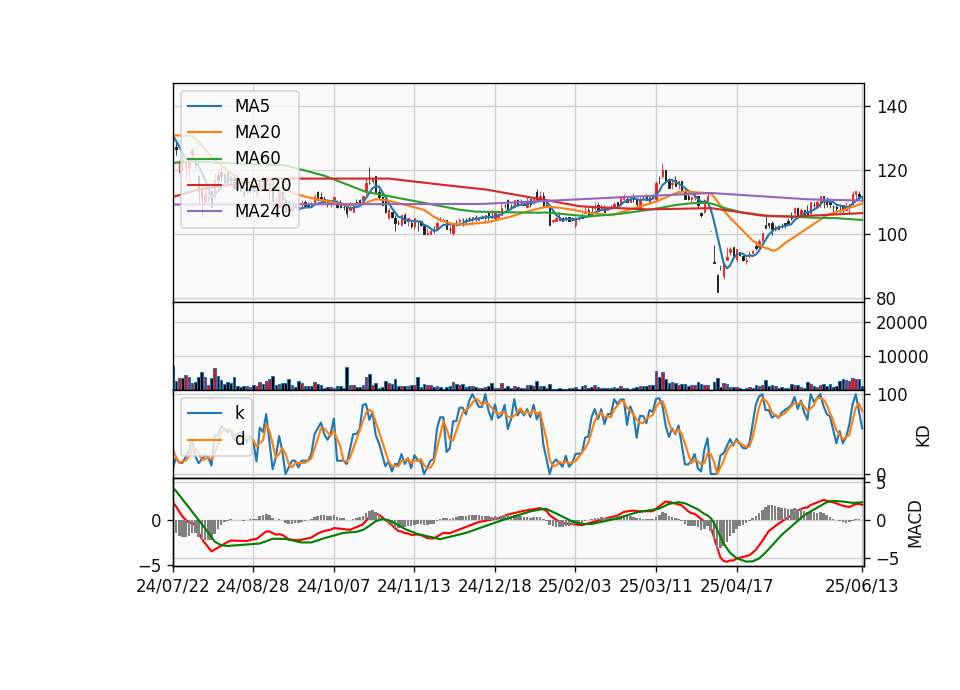
Task: Click the 24/07/22 date axis label
Action: [x=173, y=586]
